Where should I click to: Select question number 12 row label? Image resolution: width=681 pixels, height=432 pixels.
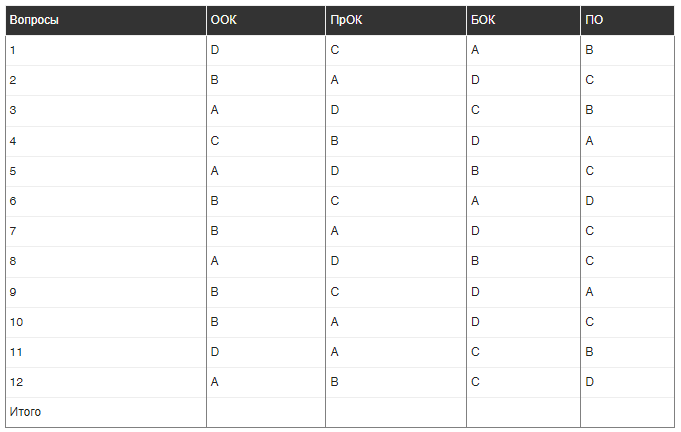click(15, 382)
